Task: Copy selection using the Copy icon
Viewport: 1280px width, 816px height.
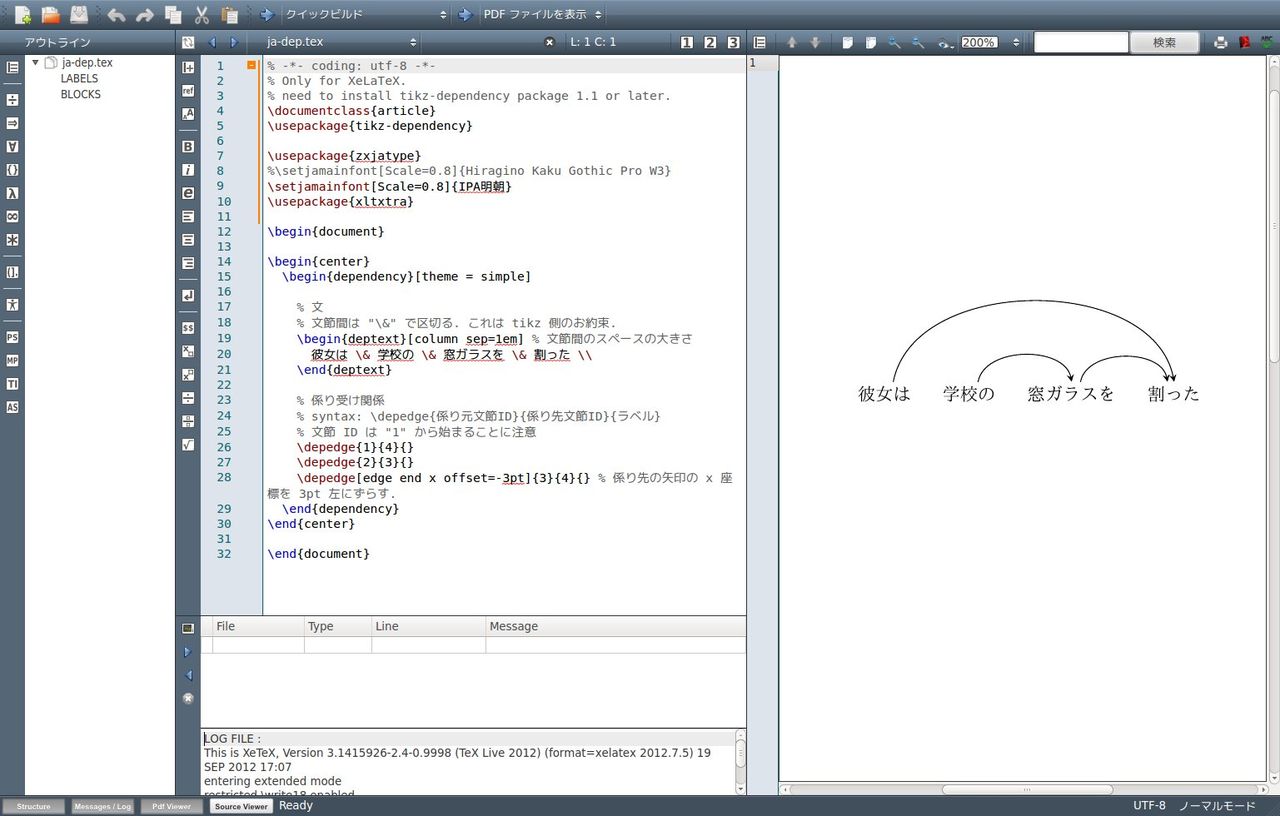Action: 173,15
